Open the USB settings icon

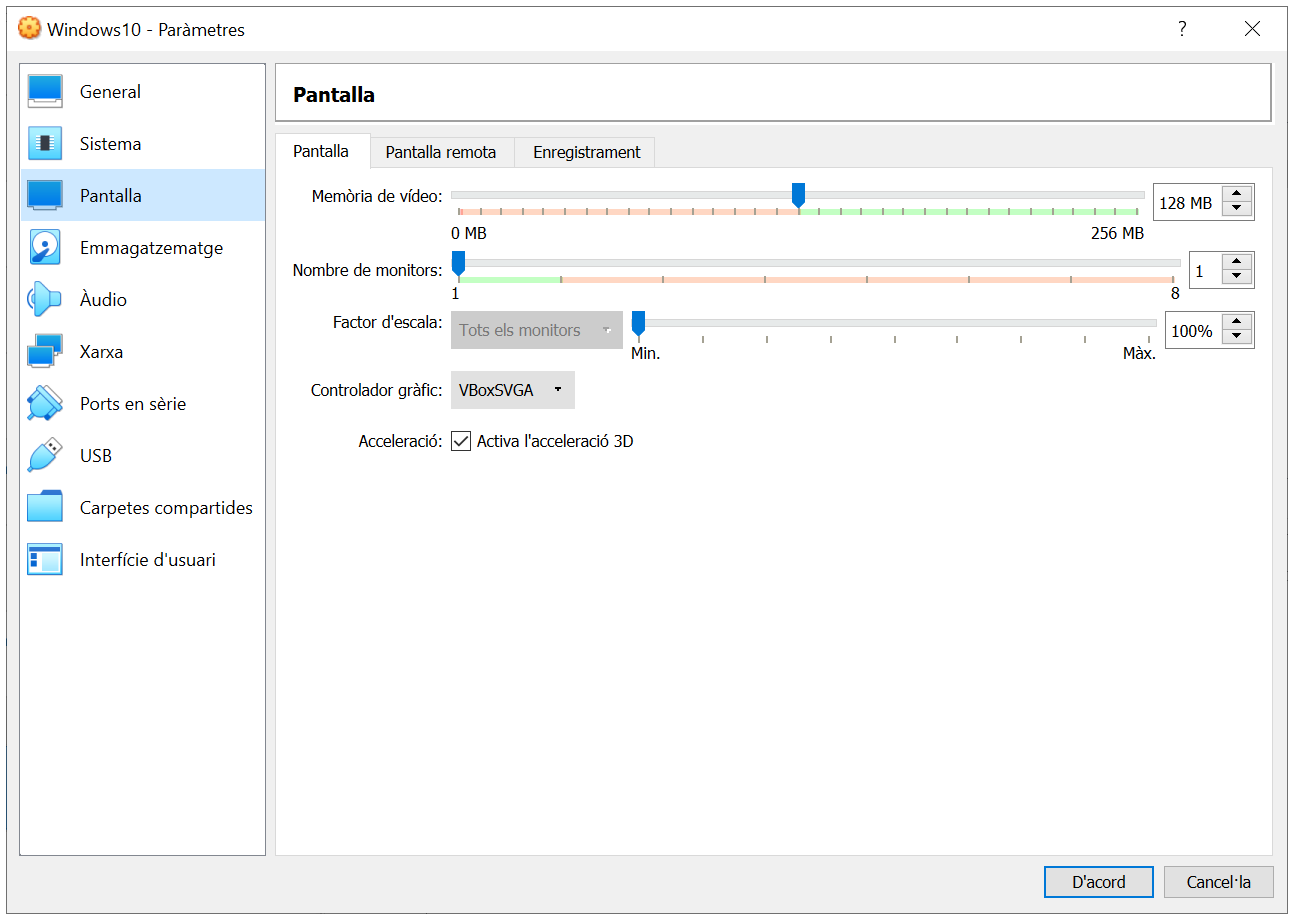click(45, 456)
